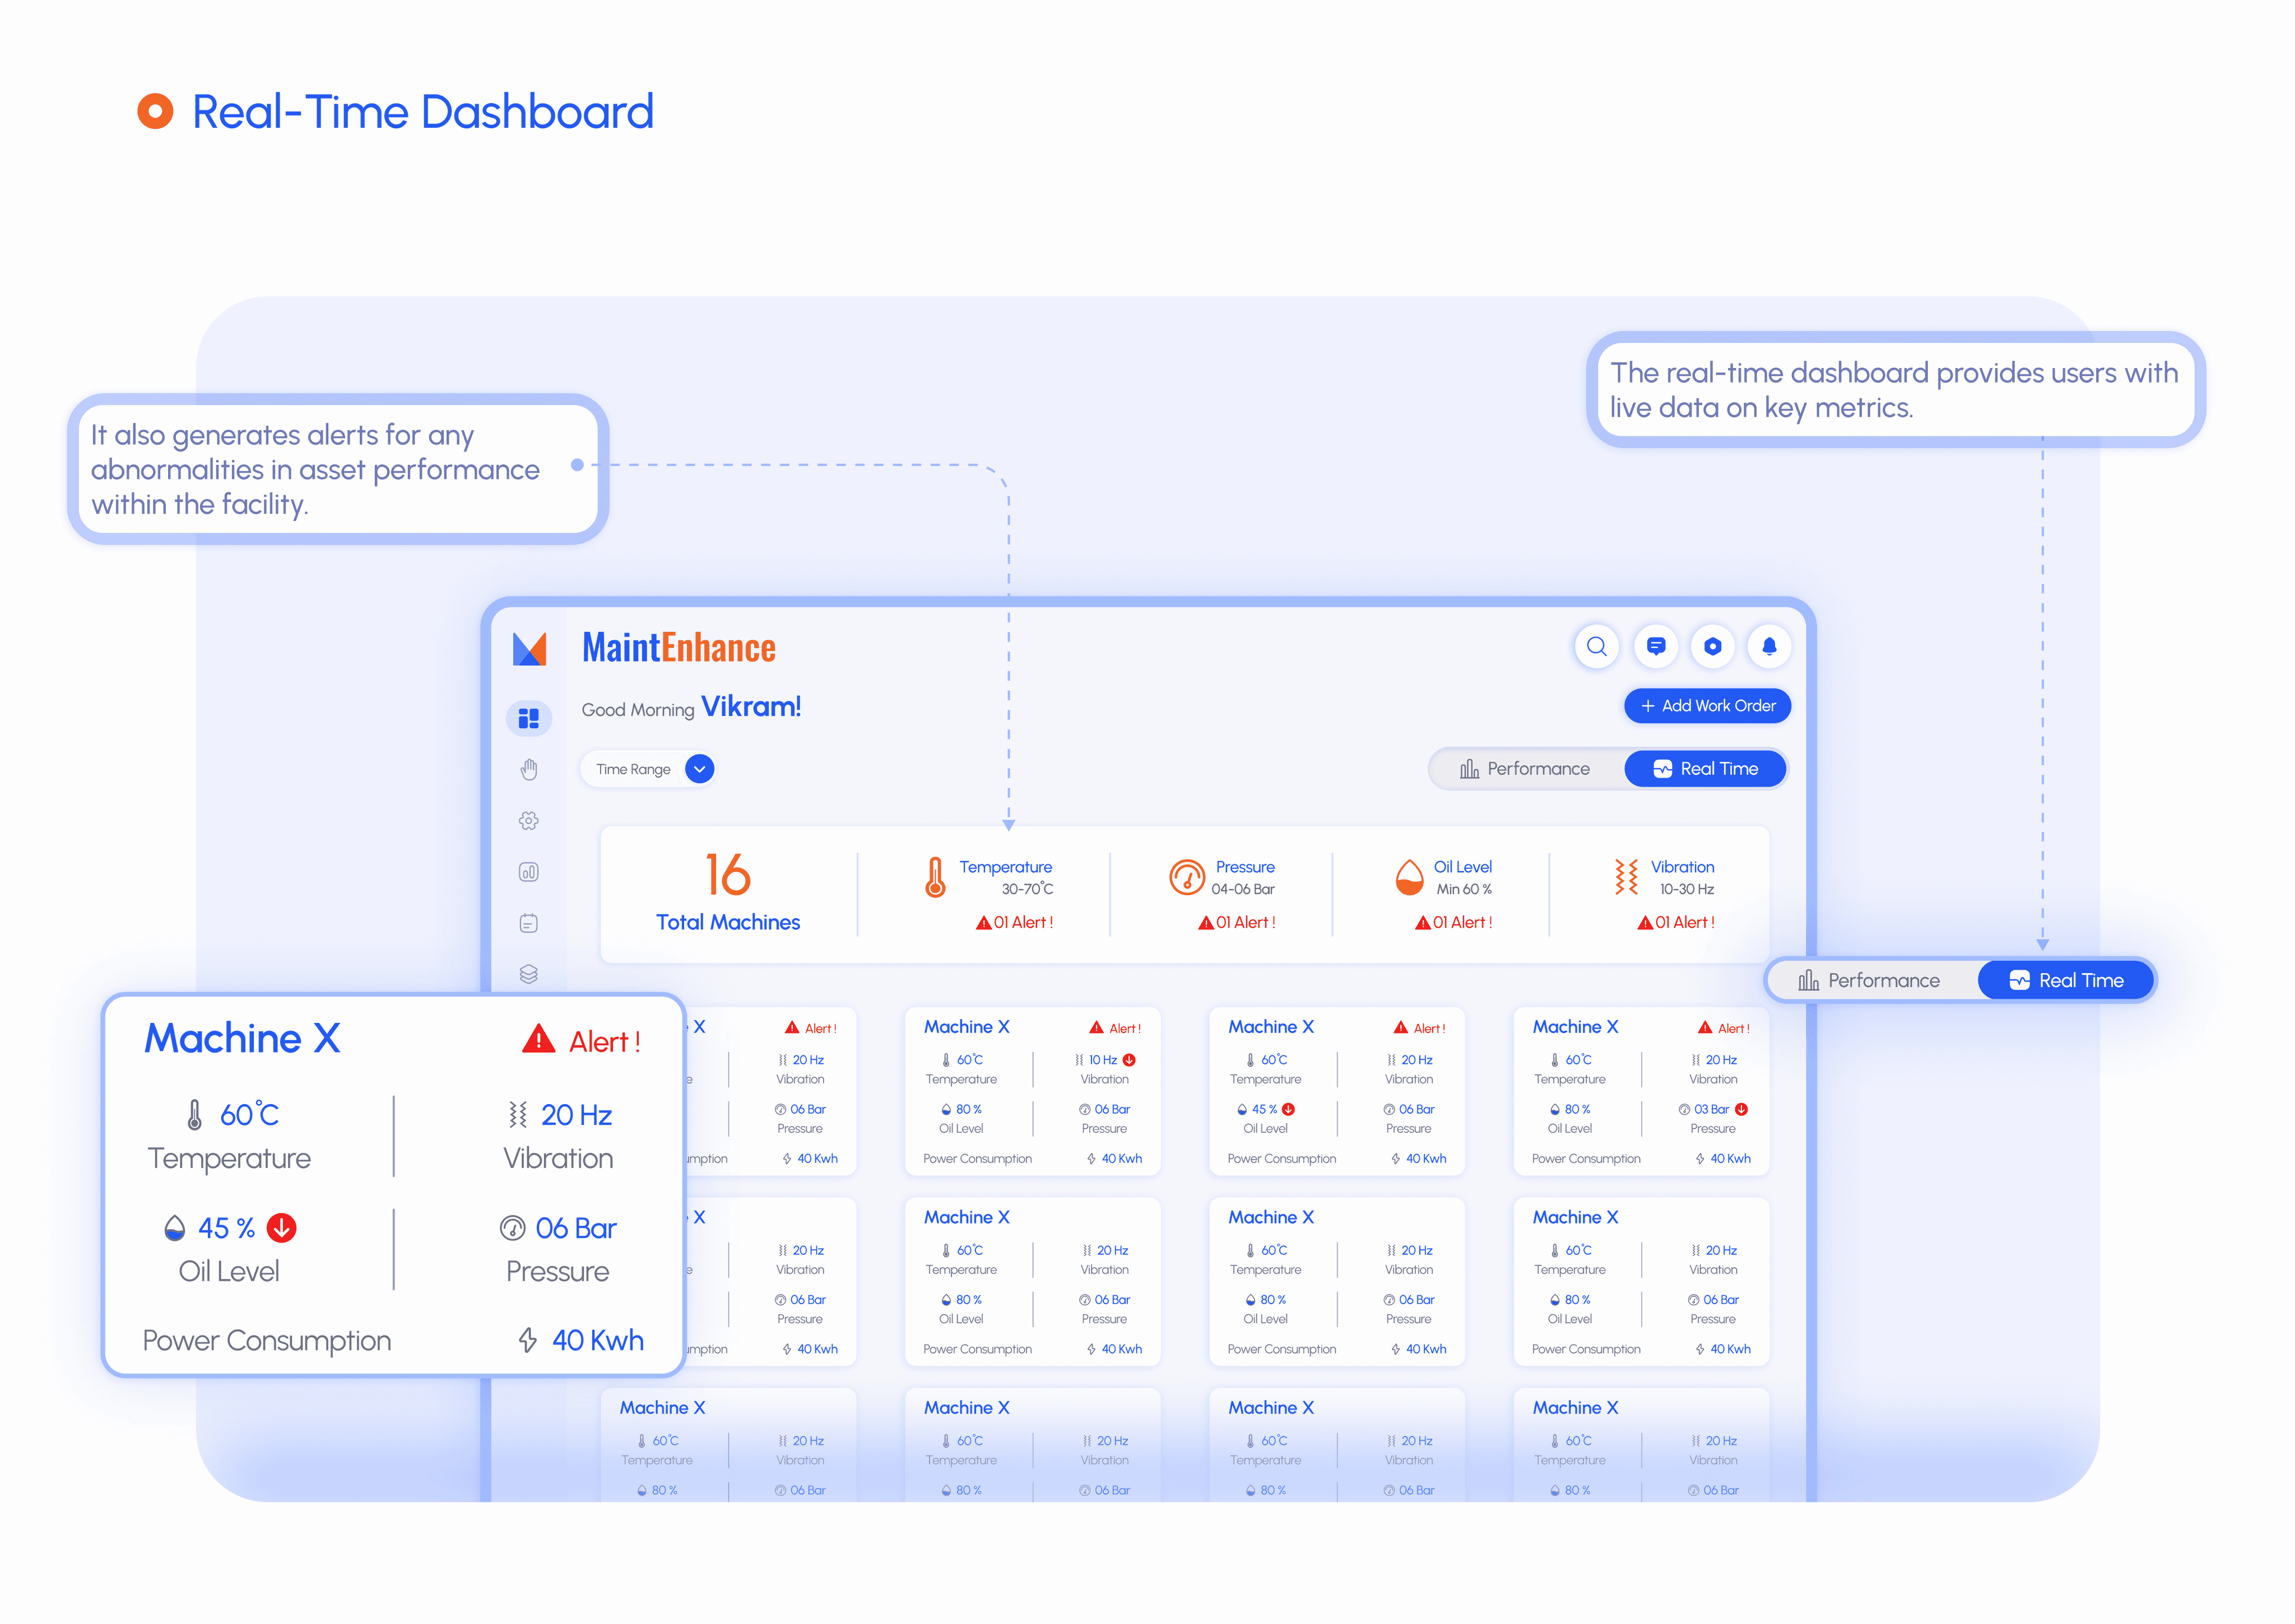Click enlarged Performance toggle outside dashboard
2295x1624 pixels.
point(1869,981)
